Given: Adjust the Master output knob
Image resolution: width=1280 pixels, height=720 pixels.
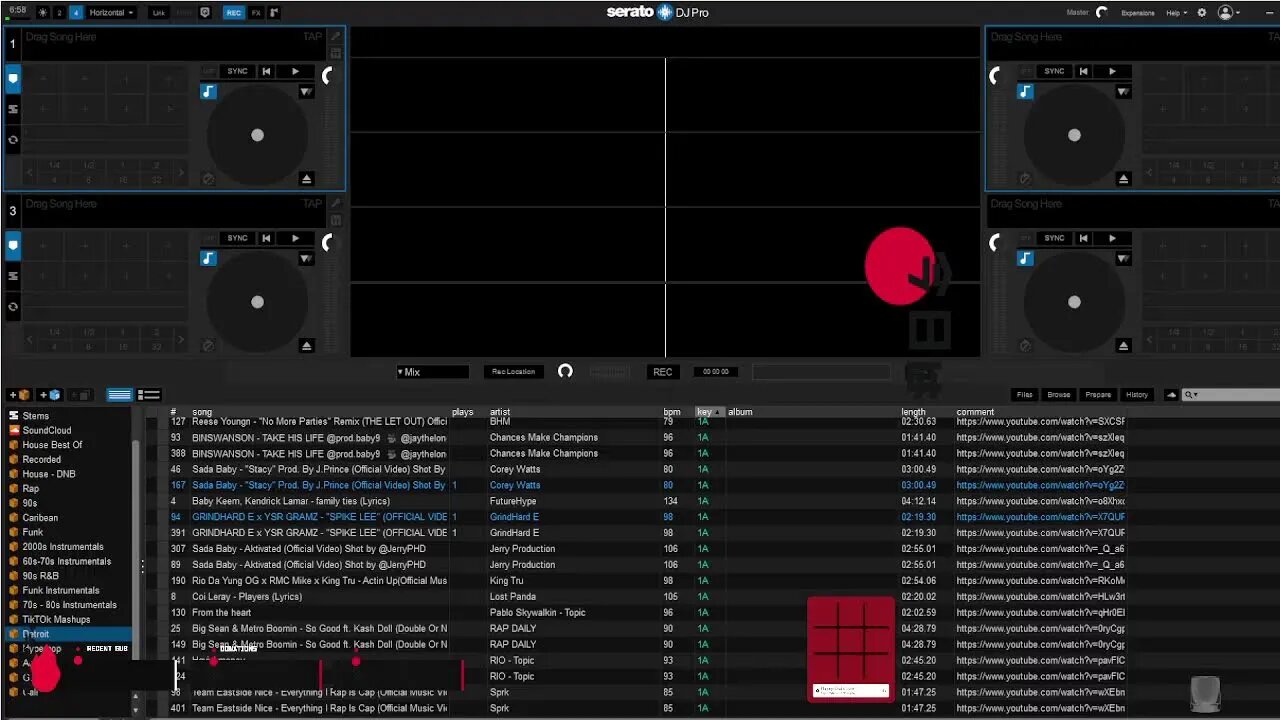Looking at the screenshot, I should [x=1102, y=13].
